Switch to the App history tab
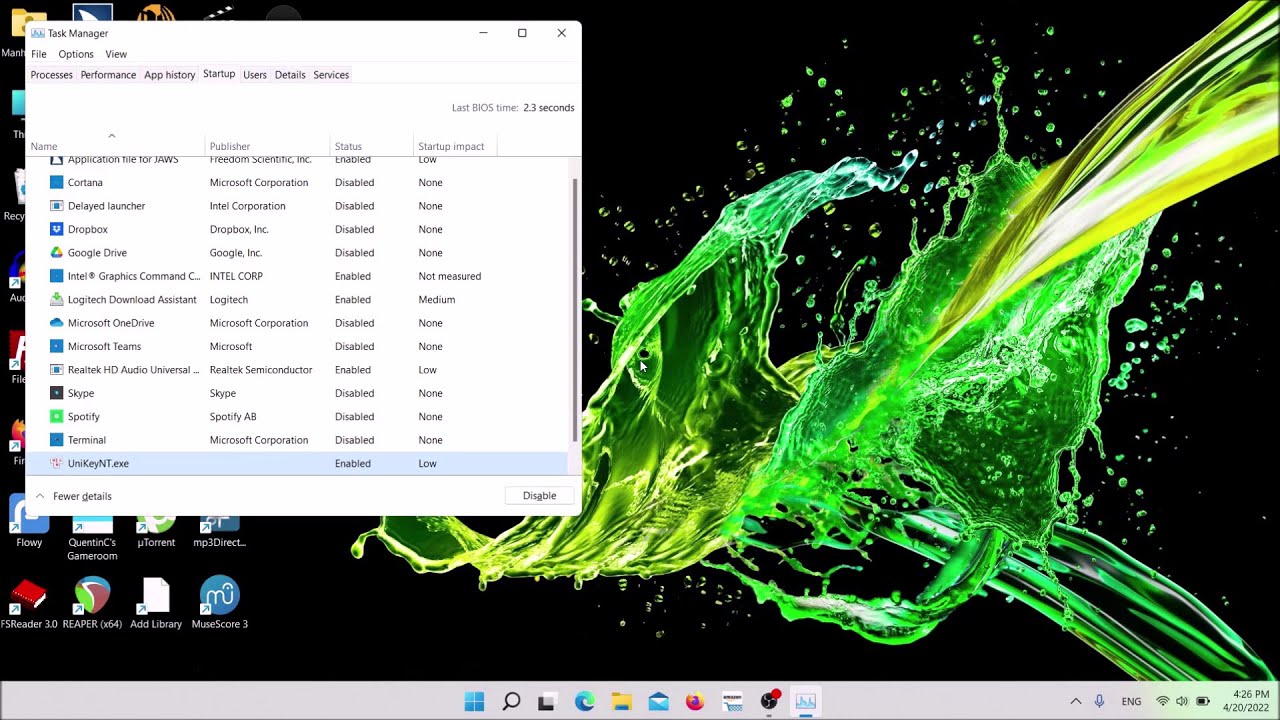 tap(169, 75)
